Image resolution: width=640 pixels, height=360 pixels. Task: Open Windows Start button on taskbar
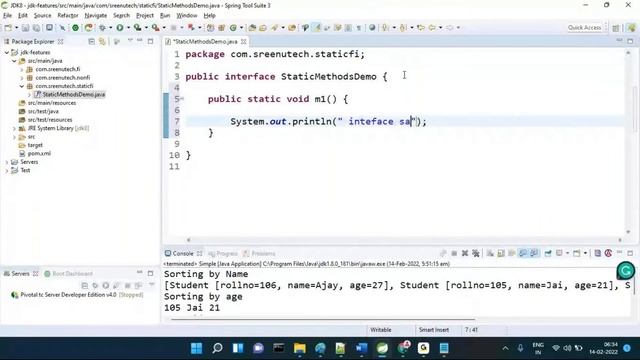point(196,348)
